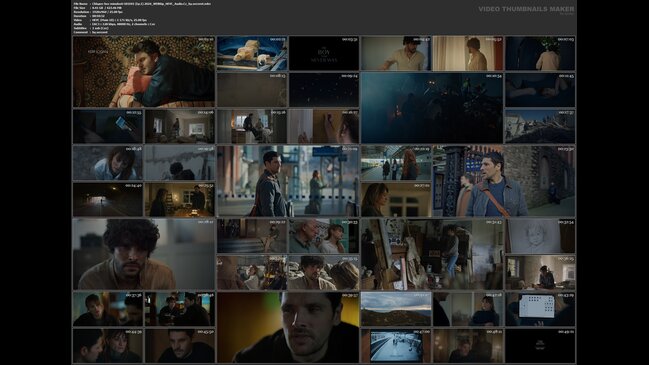Screen dimensions: 649x365
Task: Click the large close-up of man with yellow background
Action: click(x=288, y=327)
